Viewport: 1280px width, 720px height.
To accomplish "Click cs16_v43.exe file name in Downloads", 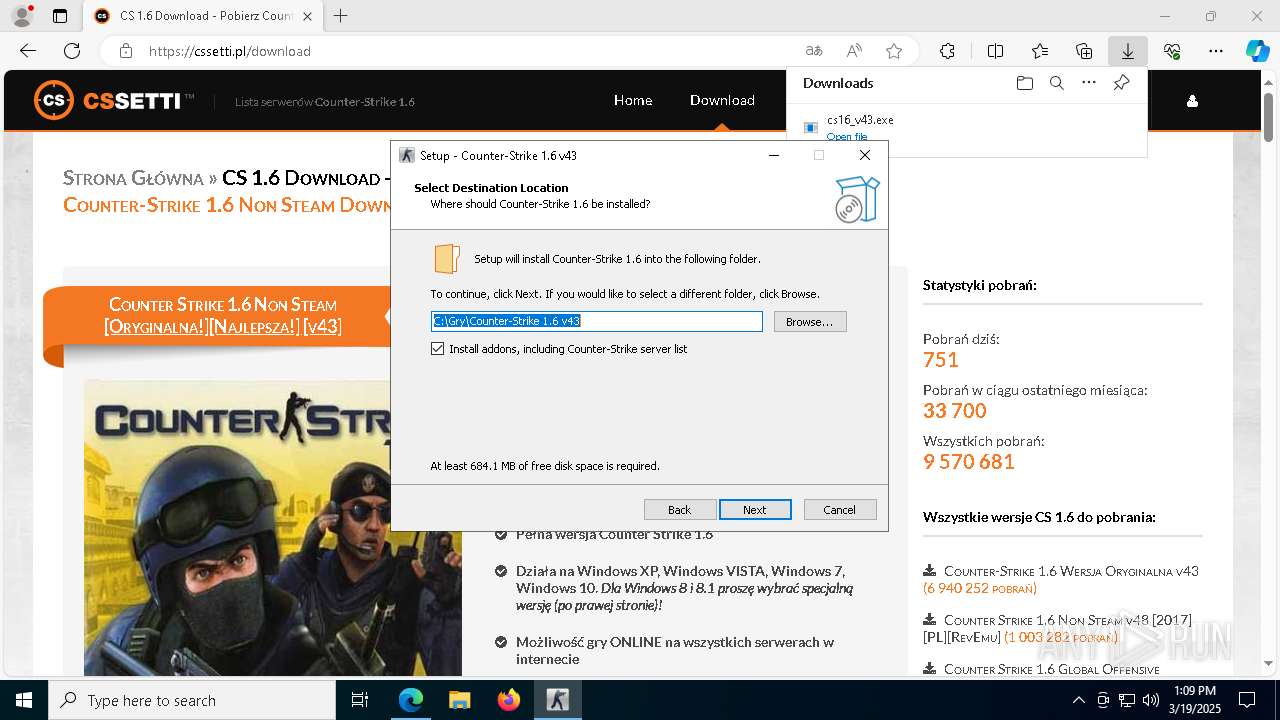I will point(860,120).
